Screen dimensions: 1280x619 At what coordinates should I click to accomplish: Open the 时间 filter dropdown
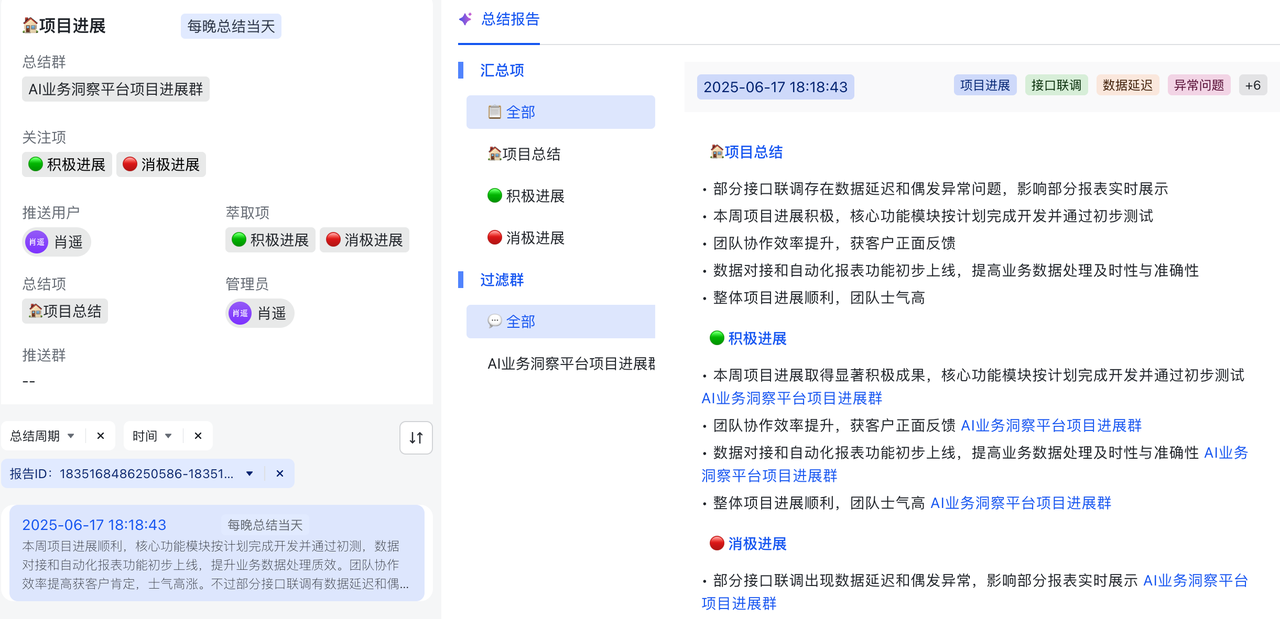[x=152, y=436]
